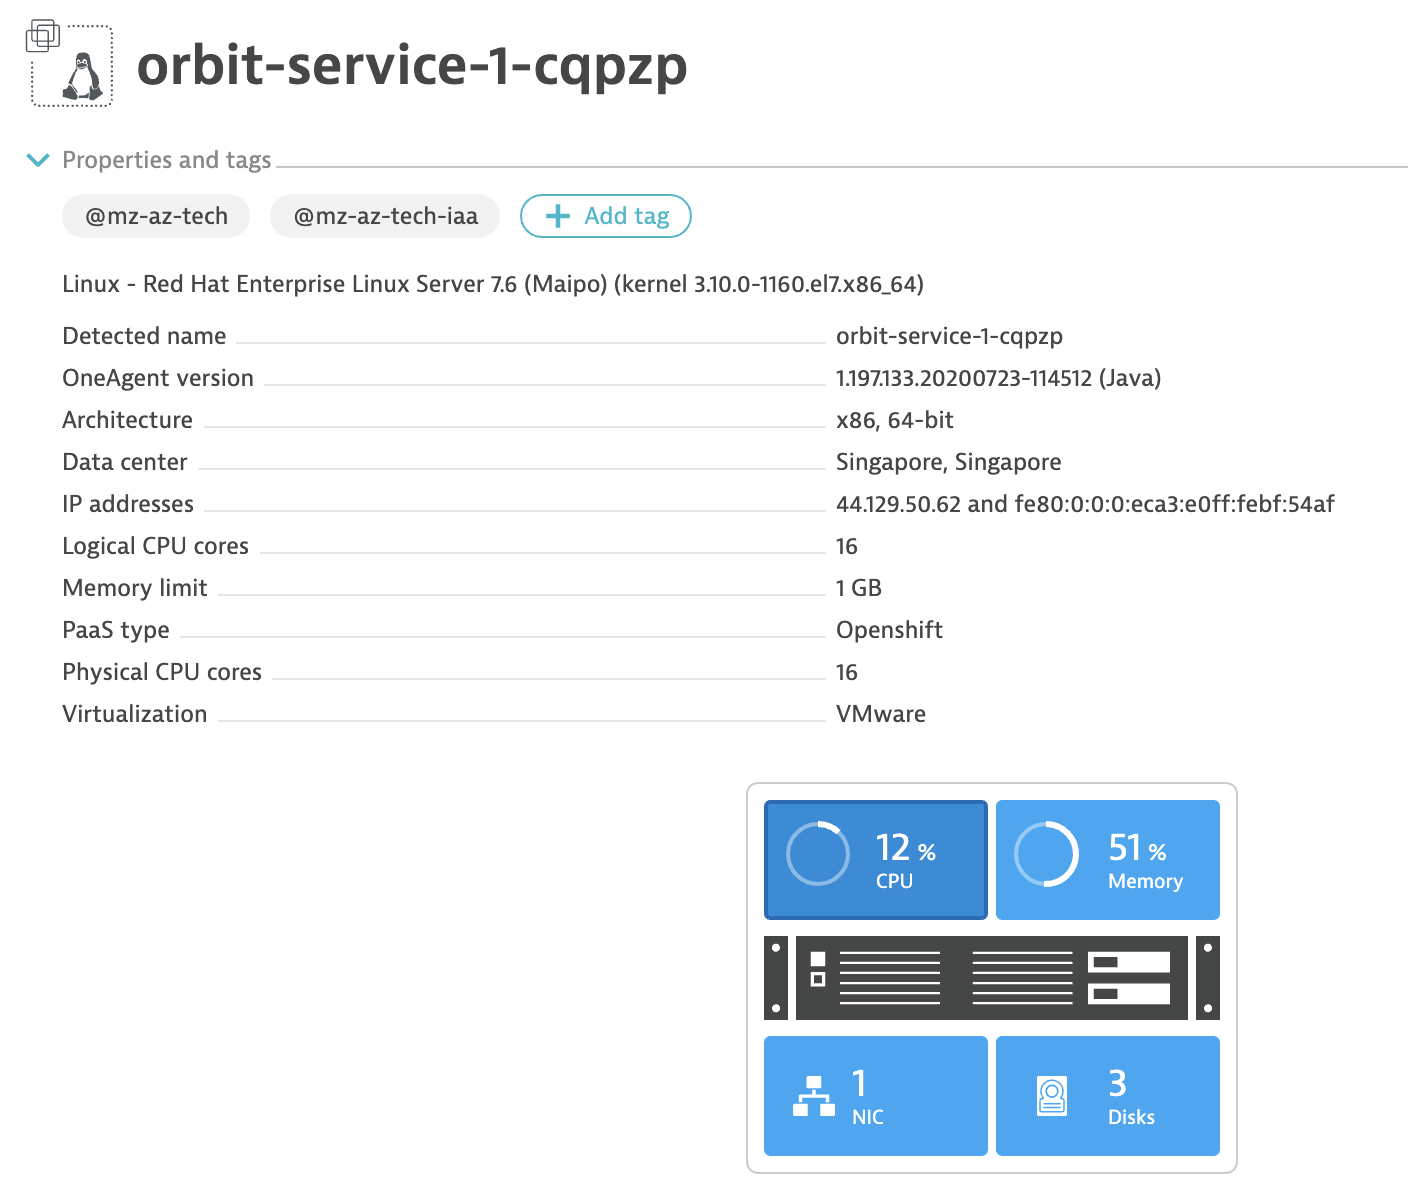Click the orbit-service-1-cqpzp page title

[x=412, y=66]
